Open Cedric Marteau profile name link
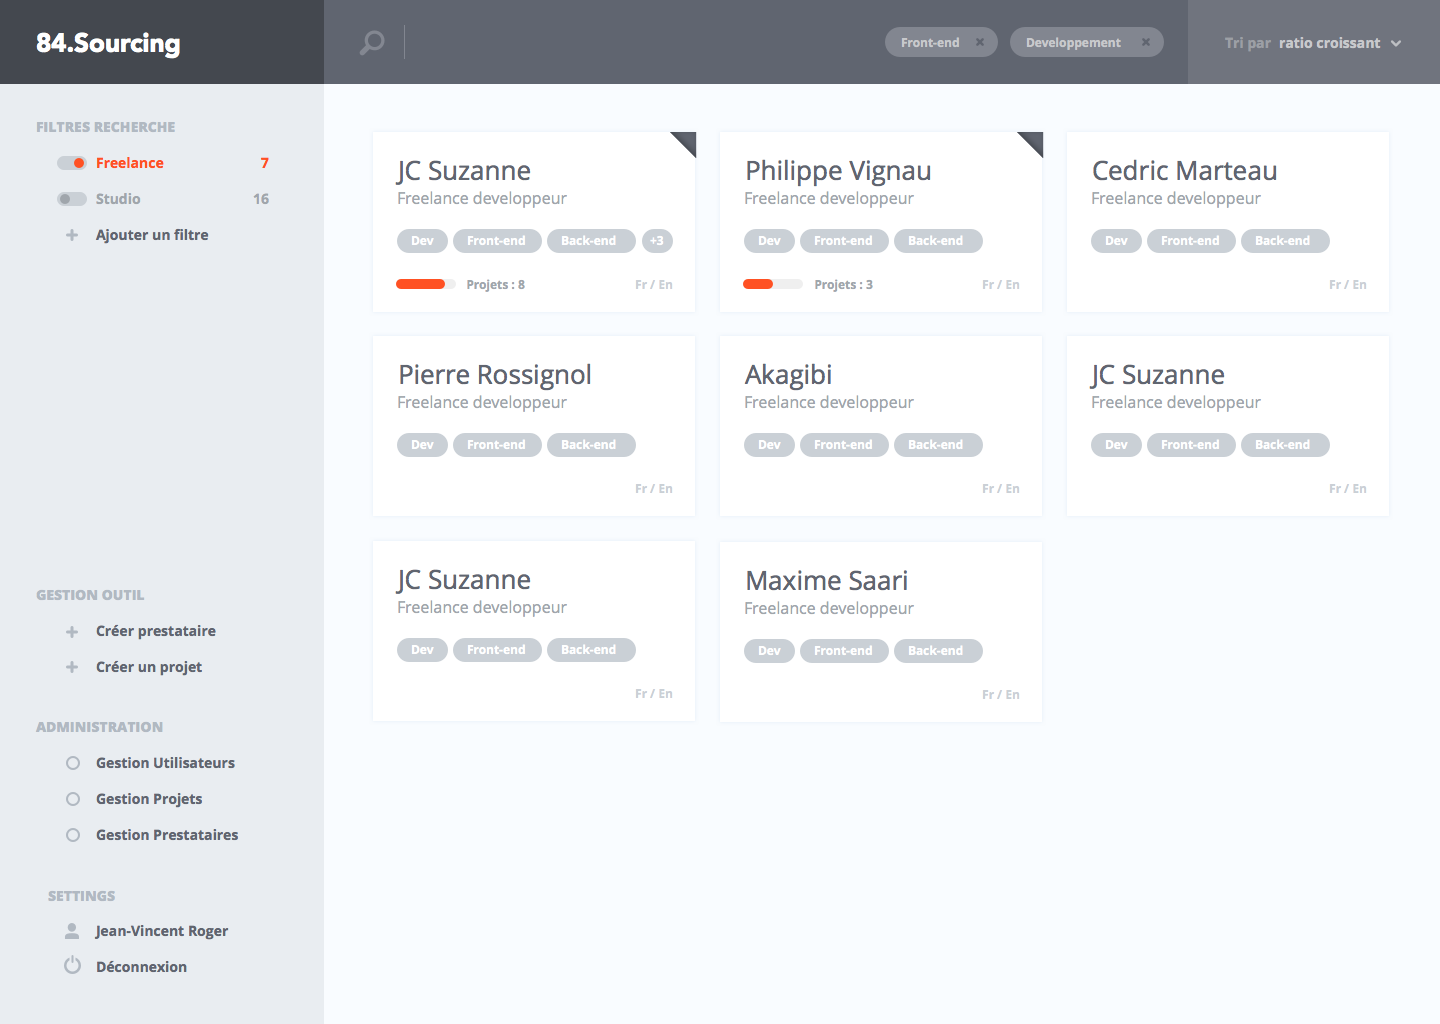 (x=1184, y=171)
